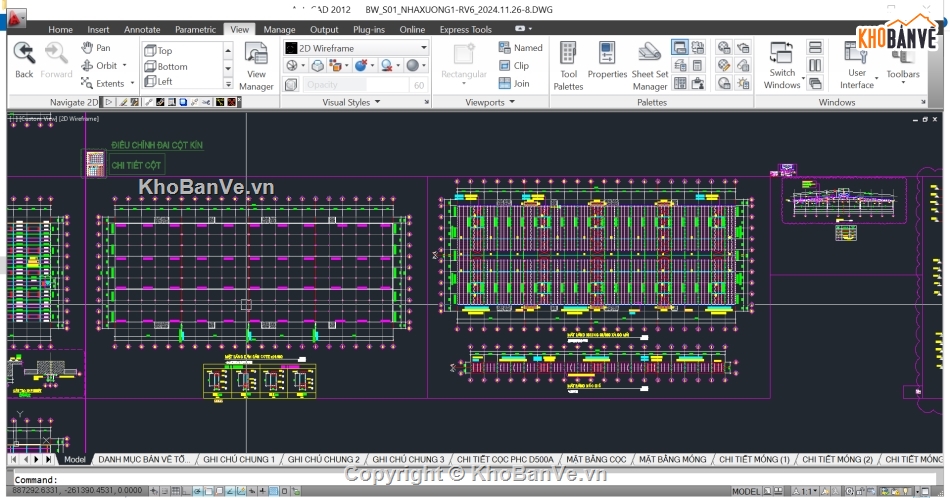
Task: Click Zoom Extents tool
Action: pos(102,83)
